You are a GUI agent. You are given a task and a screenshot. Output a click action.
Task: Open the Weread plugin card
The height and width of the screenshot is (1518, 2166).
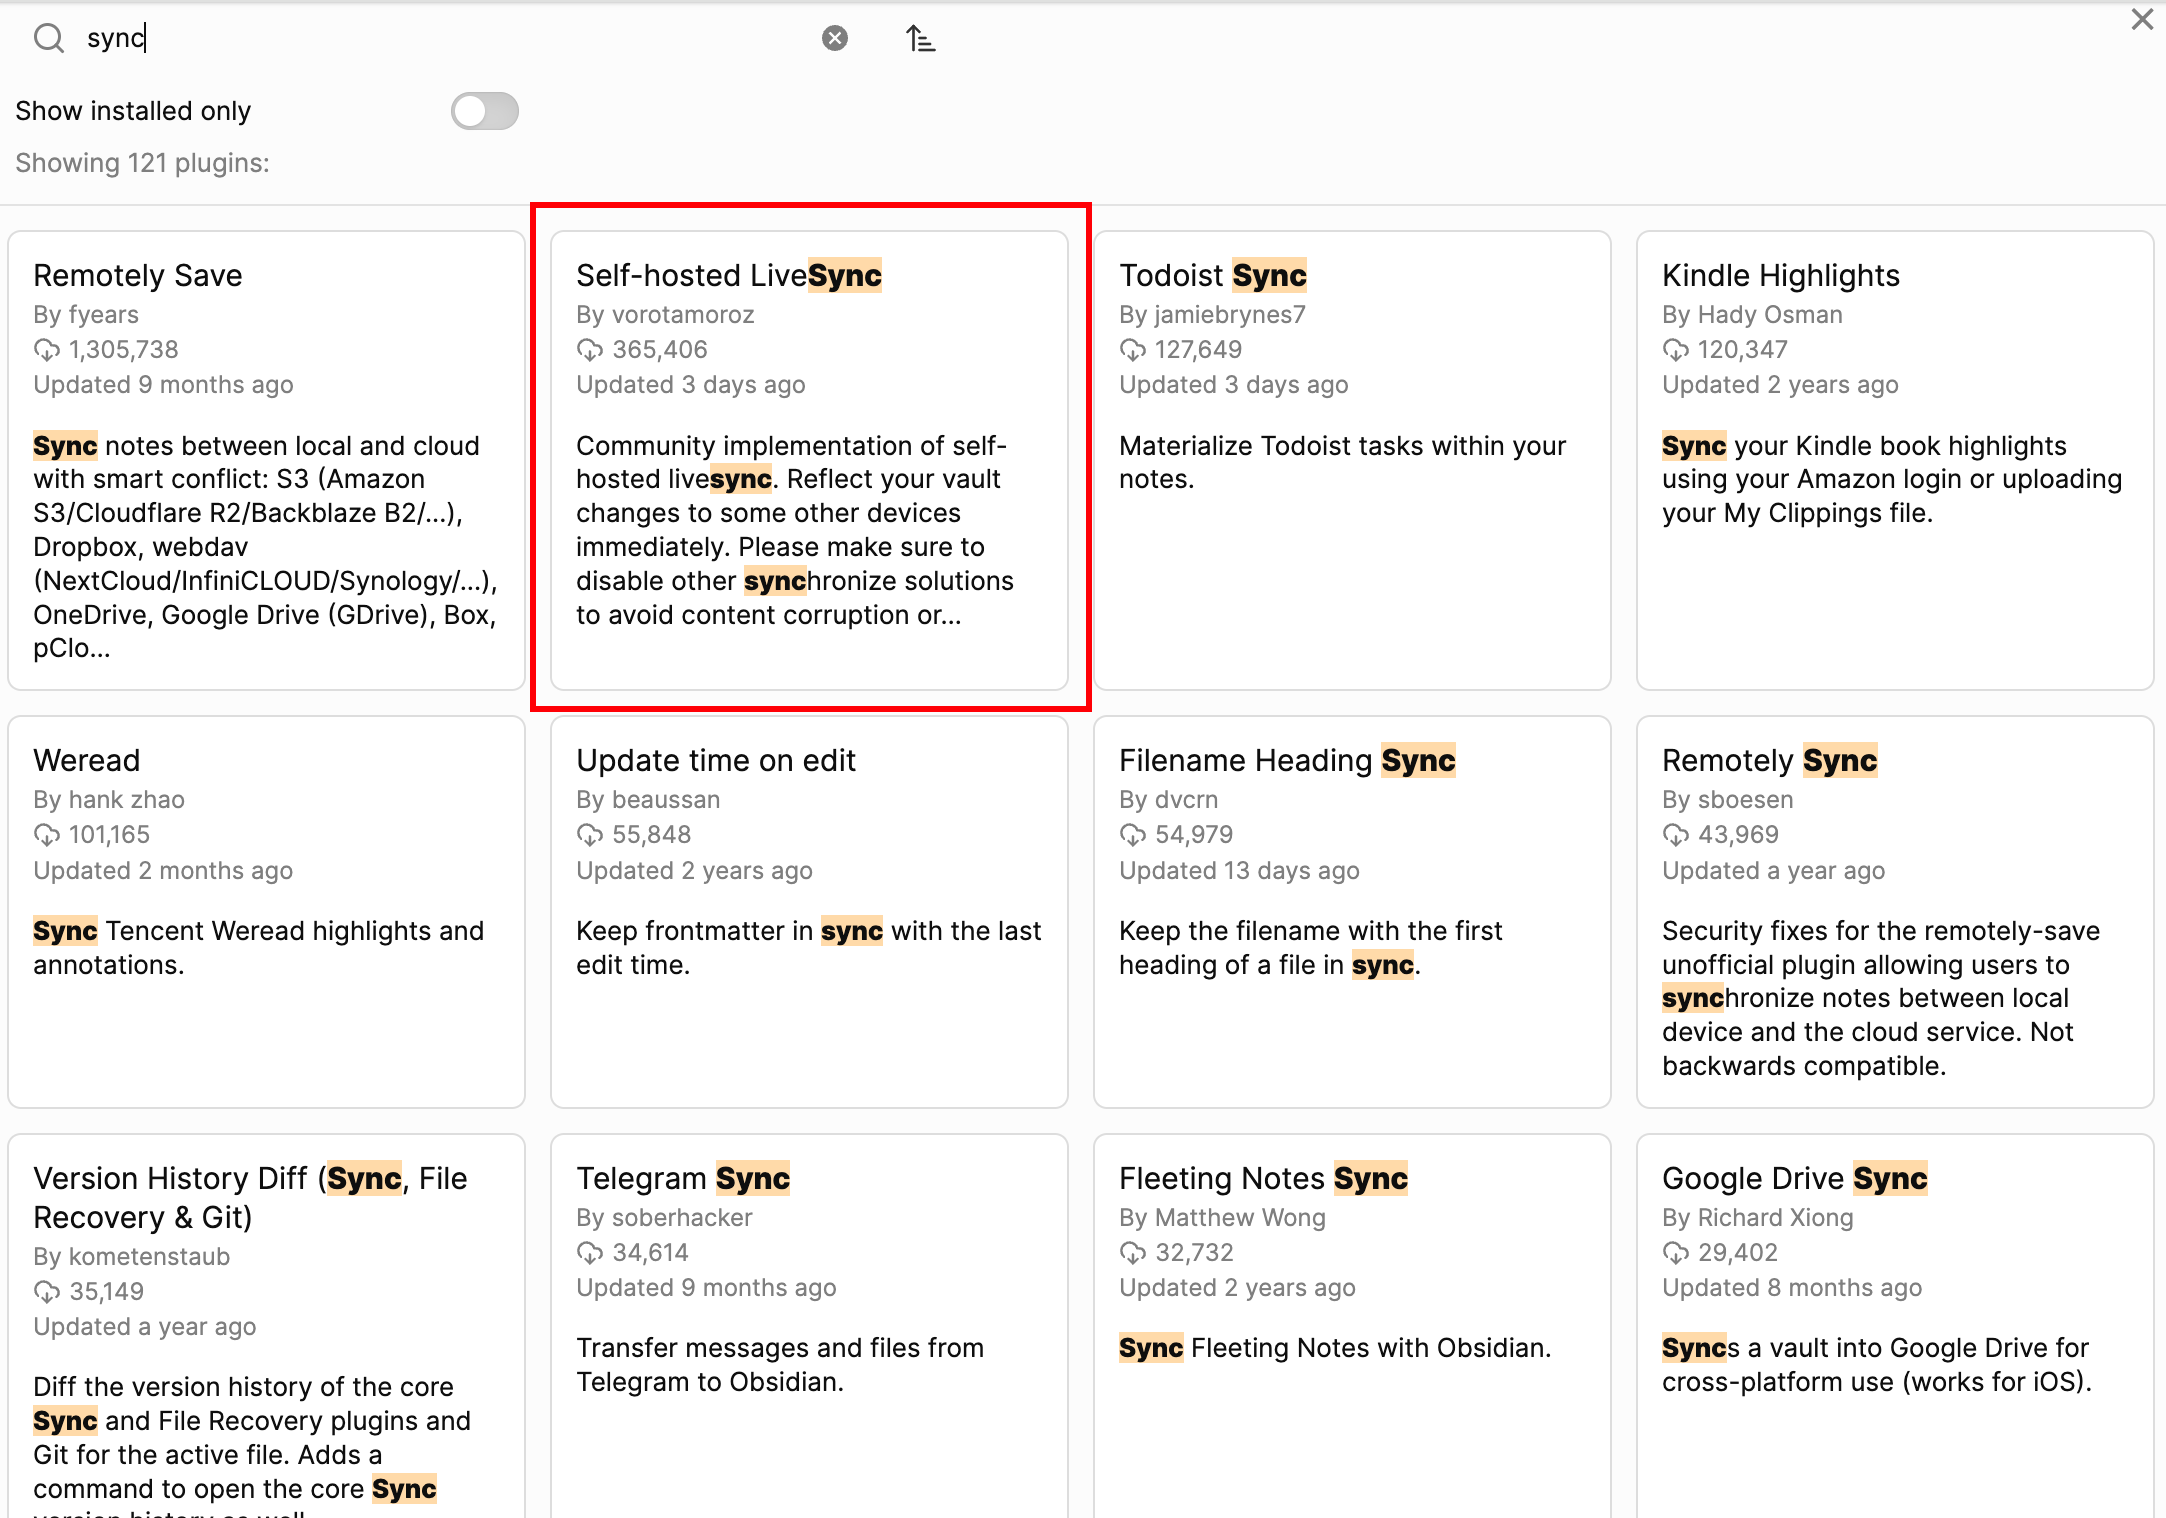266,911
